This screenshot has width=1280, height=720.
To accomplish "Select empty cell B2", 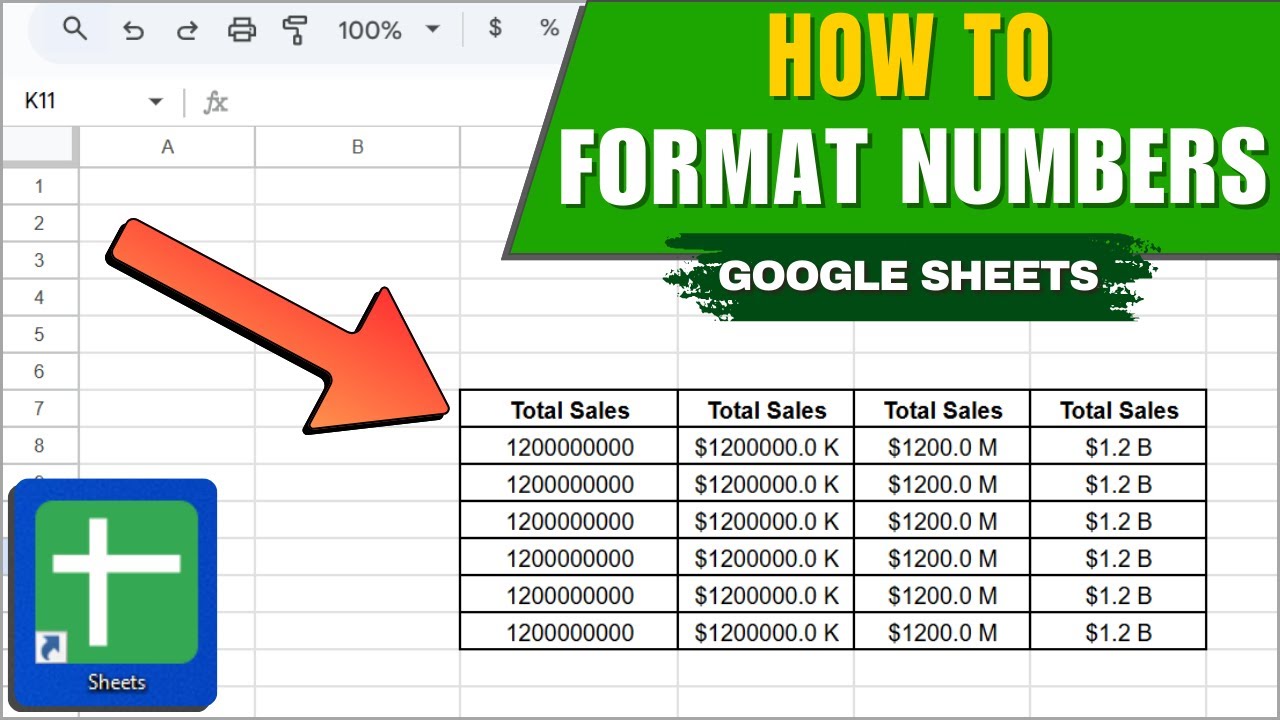I will [358, 223].
